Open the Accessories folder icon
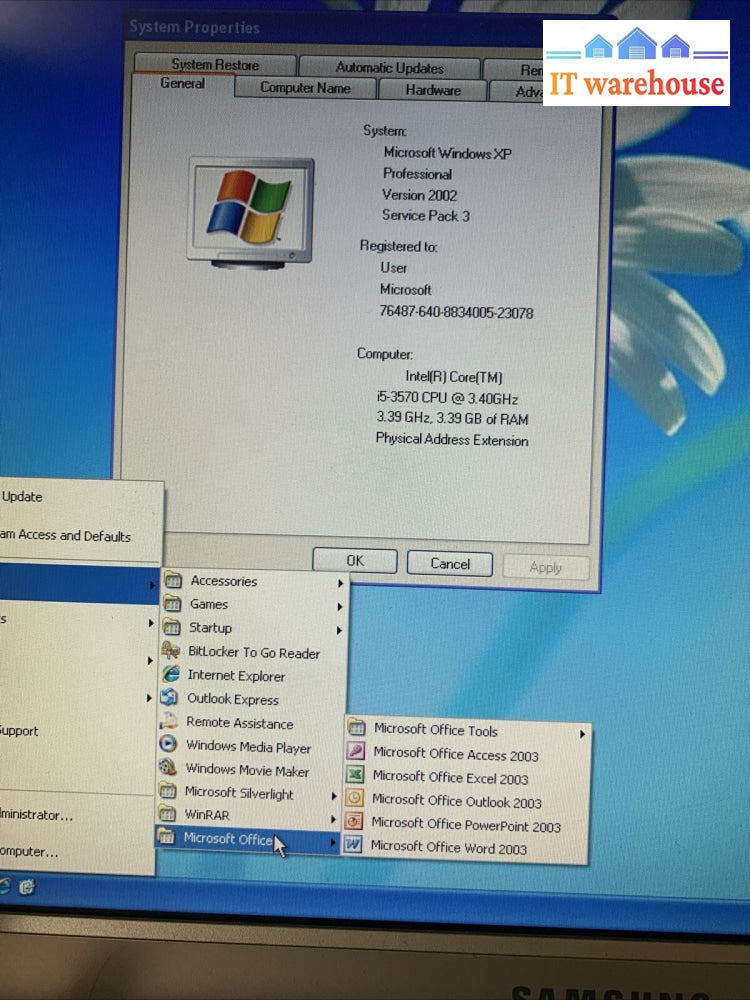Image resolution: width=750 pixels, height=1000 pixels. point(173,580)
